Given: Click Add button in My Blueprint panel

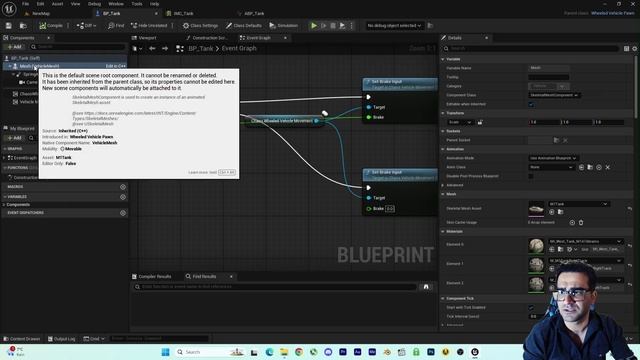Looking at the screenshot, I should coord(14,138).
